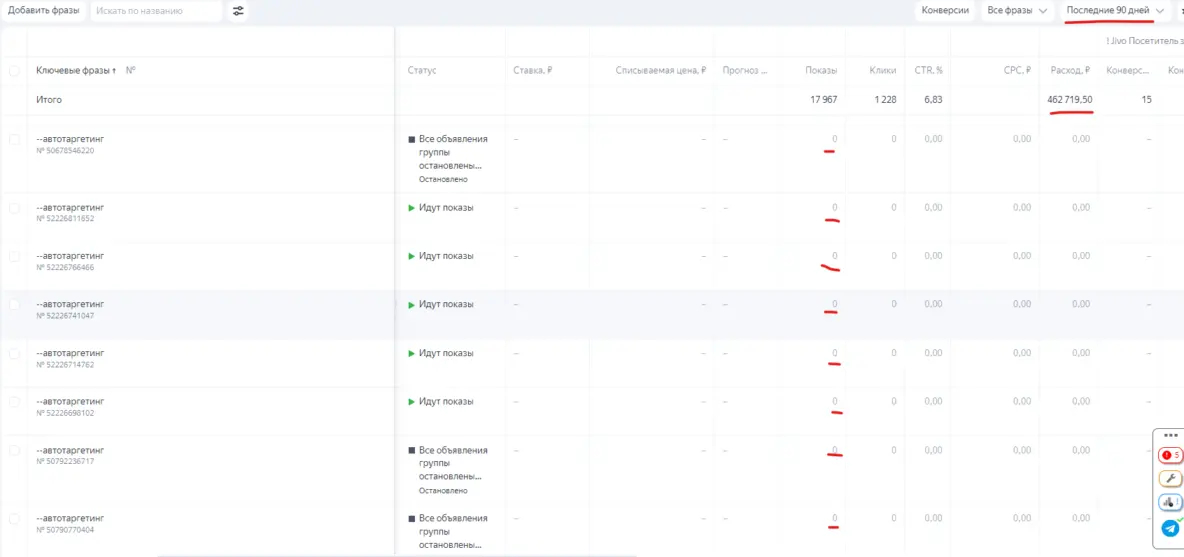This screenshot has height=557, width=1184.
Task: Sort by the 'Показы' column header
Action: 821,70
